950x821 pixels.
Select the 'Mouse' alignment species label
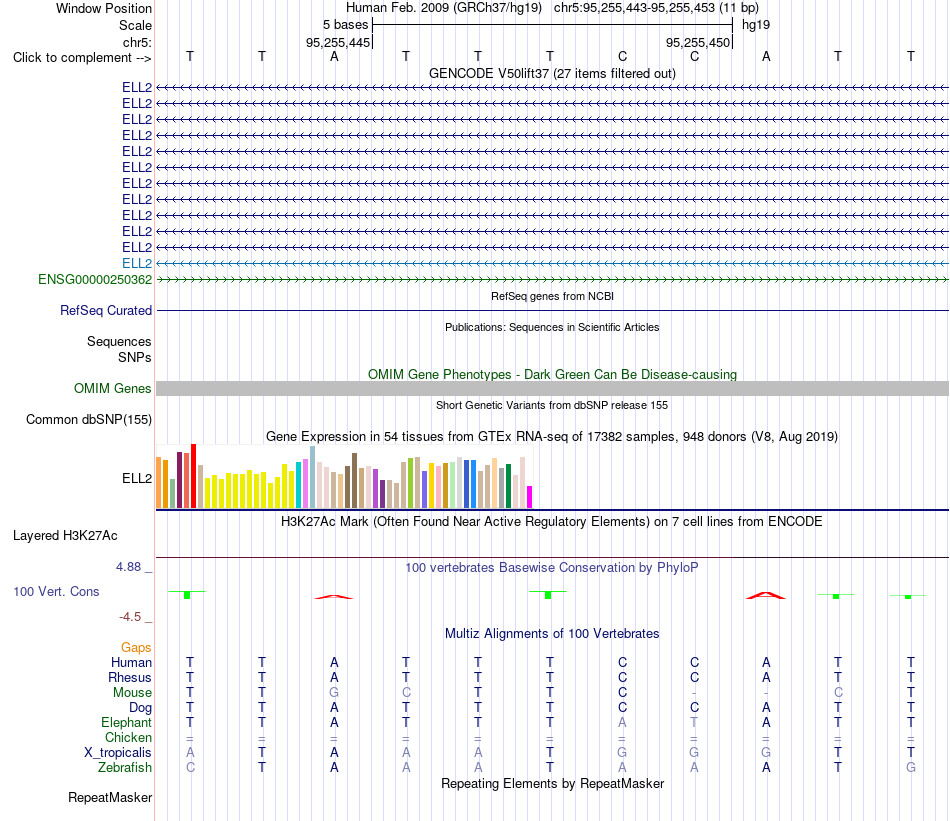coord(132,693)
